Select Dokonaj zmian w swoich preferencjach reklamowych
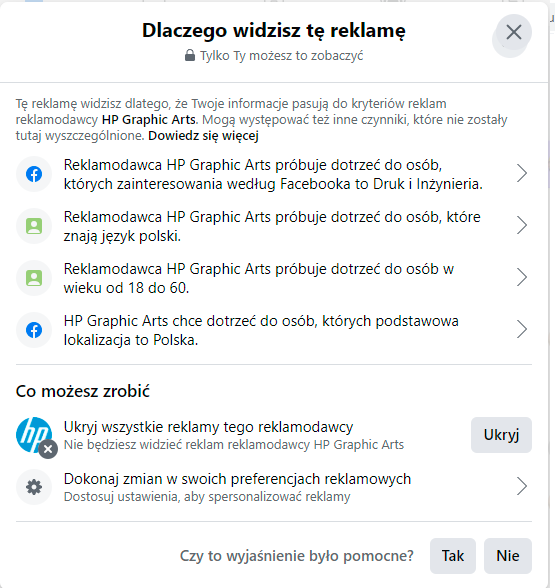 click(x=274, y=487)
